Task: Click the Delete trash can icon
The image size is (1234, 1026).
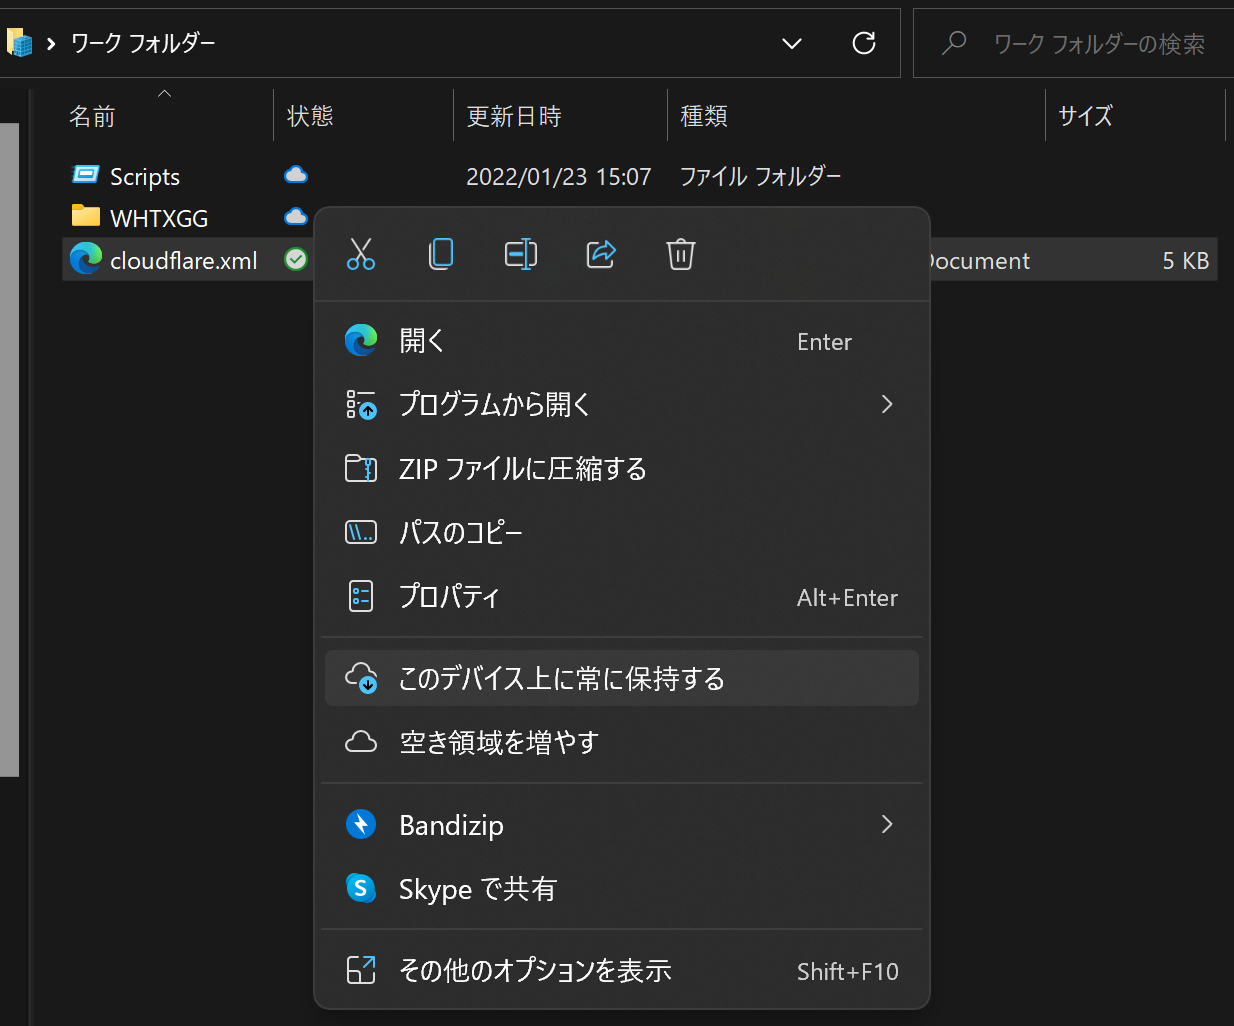Action: 681,254
